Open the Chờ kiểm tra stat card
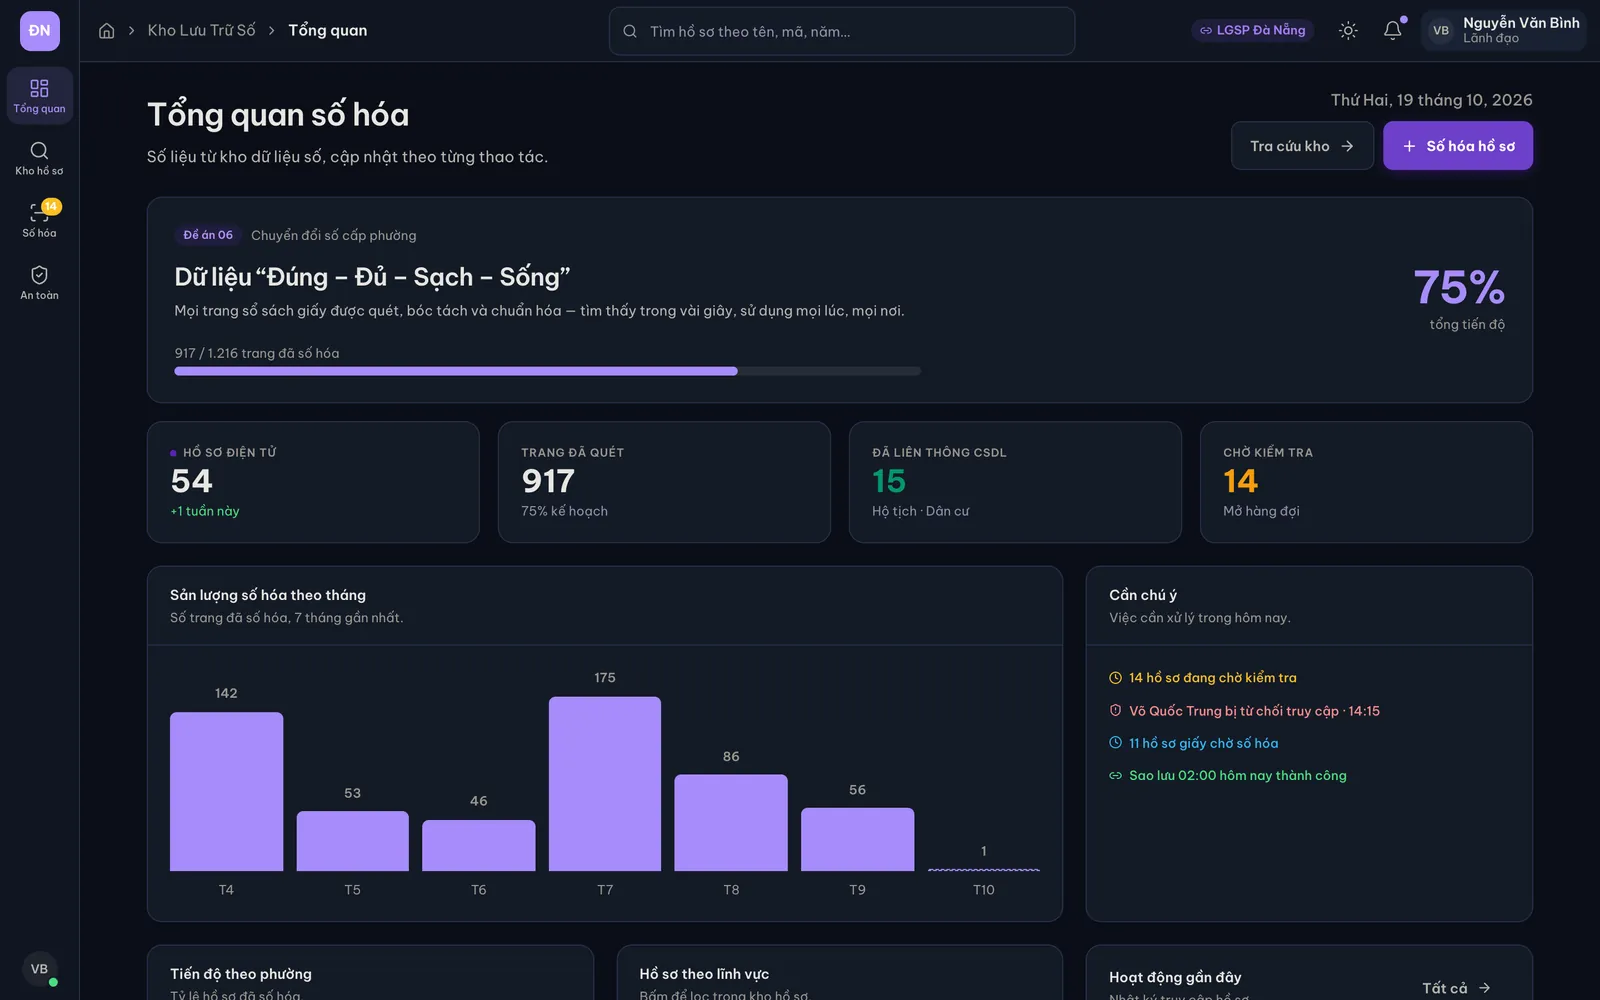The image size is (1600, 1000). click(1366, 482)
